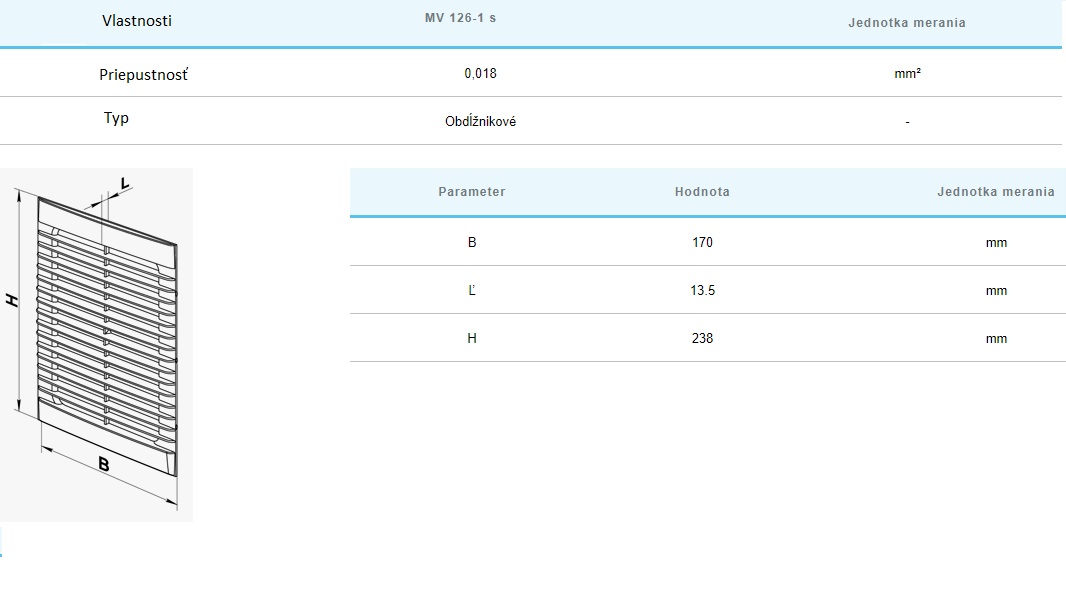
Task: Click Jednotka merania header in dimensions table
Action: tap(995, 192)
